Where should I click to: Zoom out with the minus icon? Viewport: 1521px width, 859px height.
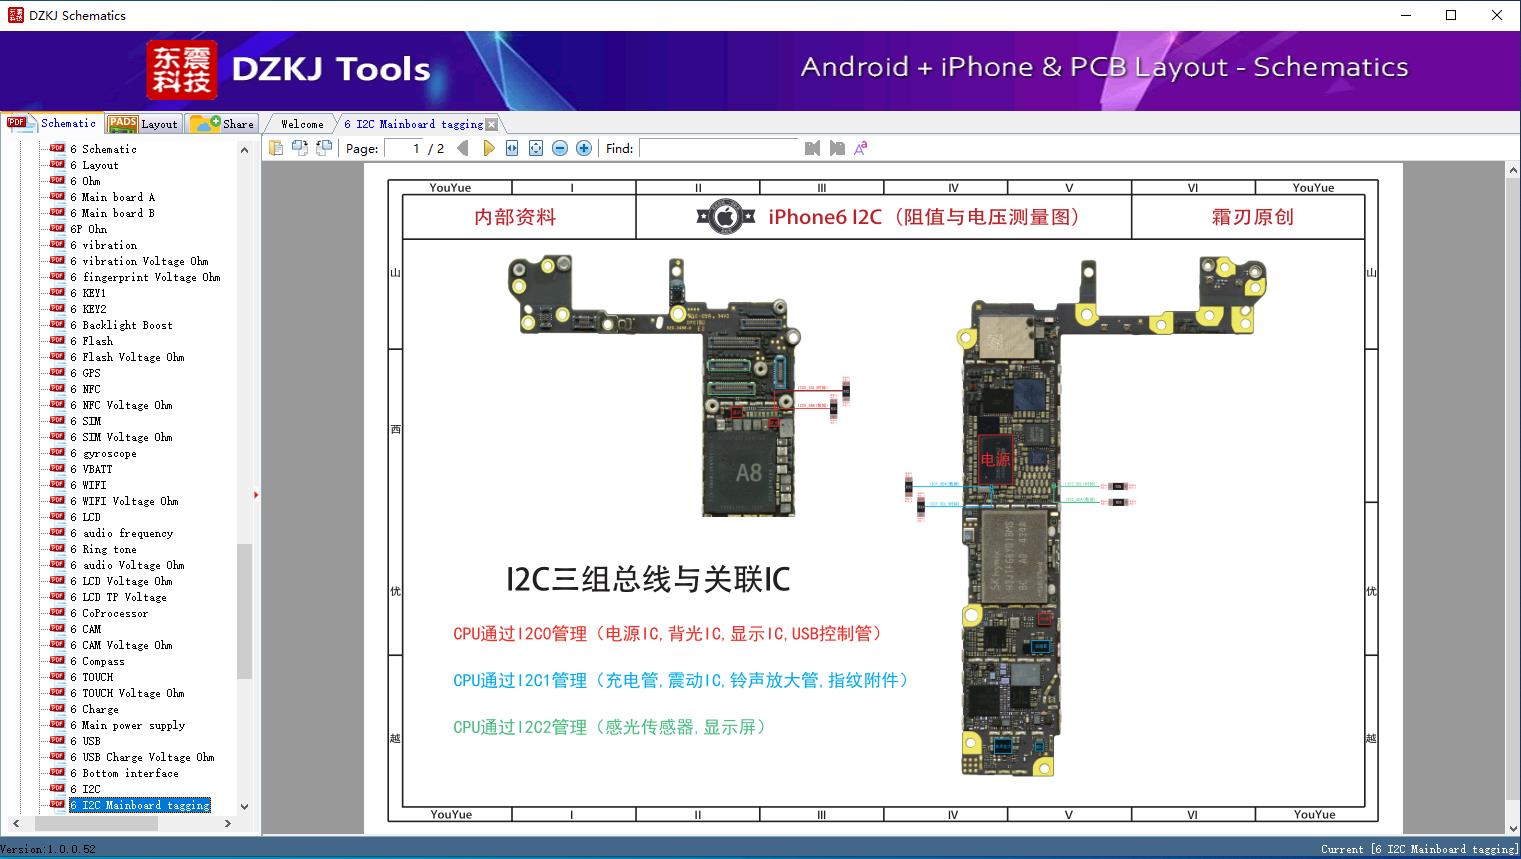[x=560, y=148]
